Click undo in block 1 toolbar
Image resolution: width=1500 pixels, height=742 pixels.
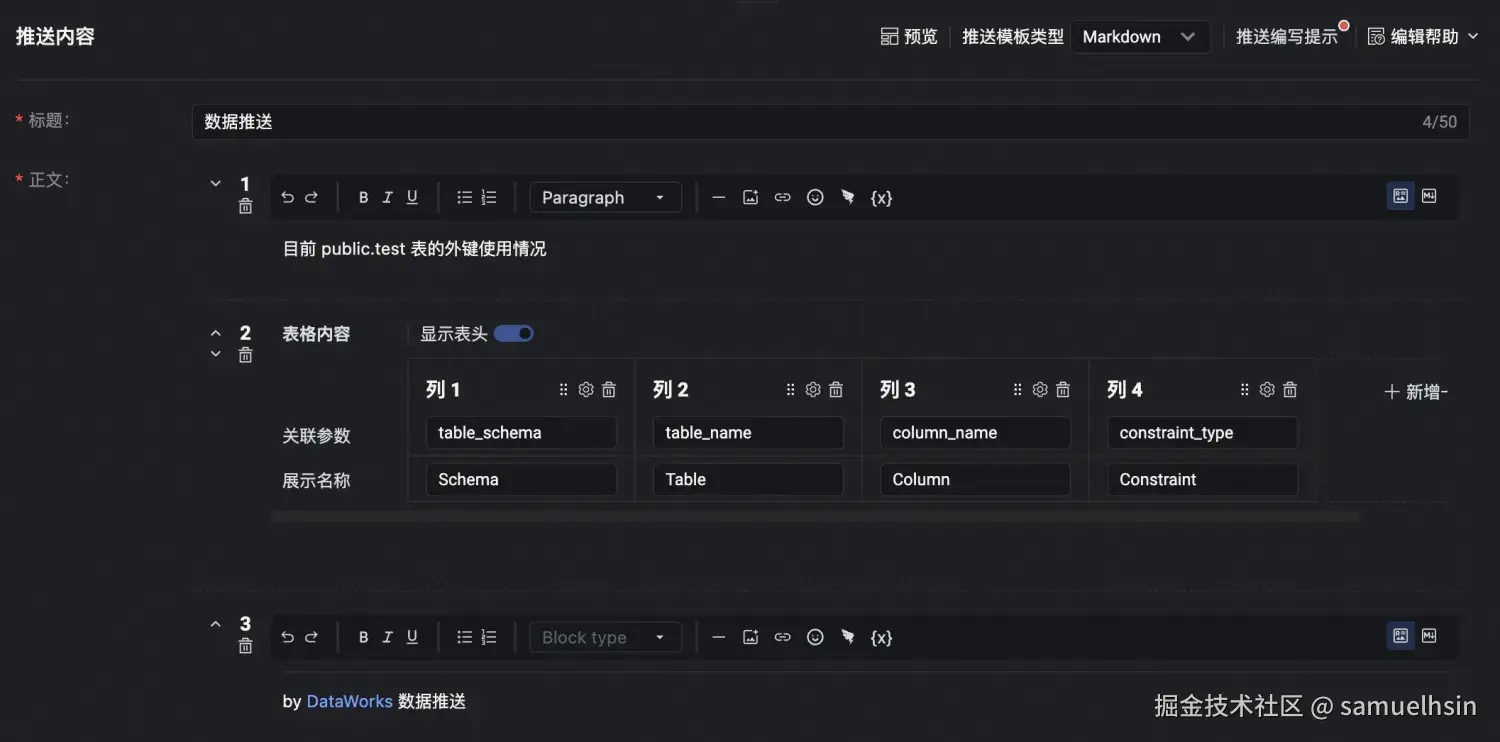[x=287, y=197]
